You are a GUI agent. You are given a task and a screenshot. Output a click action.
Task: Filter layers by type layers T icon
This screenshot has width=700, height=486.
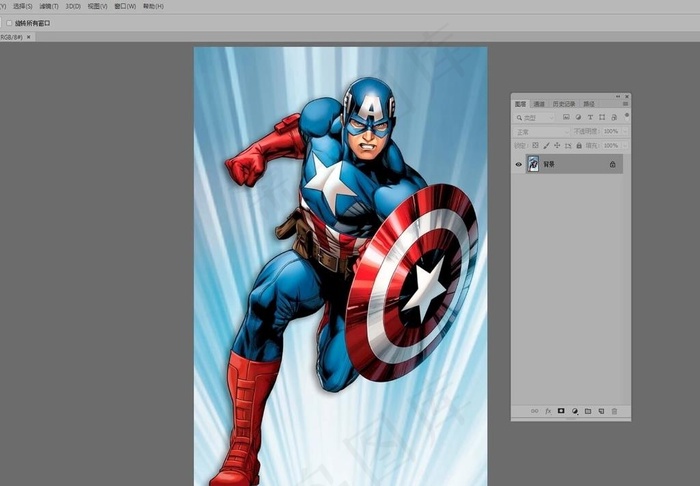pyautogui.click(x=590, y=117)
